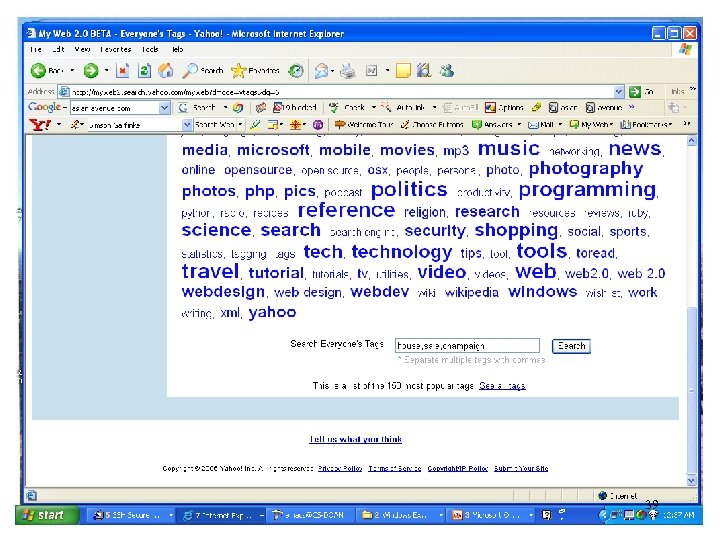720x540 pixels.
Task: Click the green Forward arrow icon
Action: [x=91, y=71]
